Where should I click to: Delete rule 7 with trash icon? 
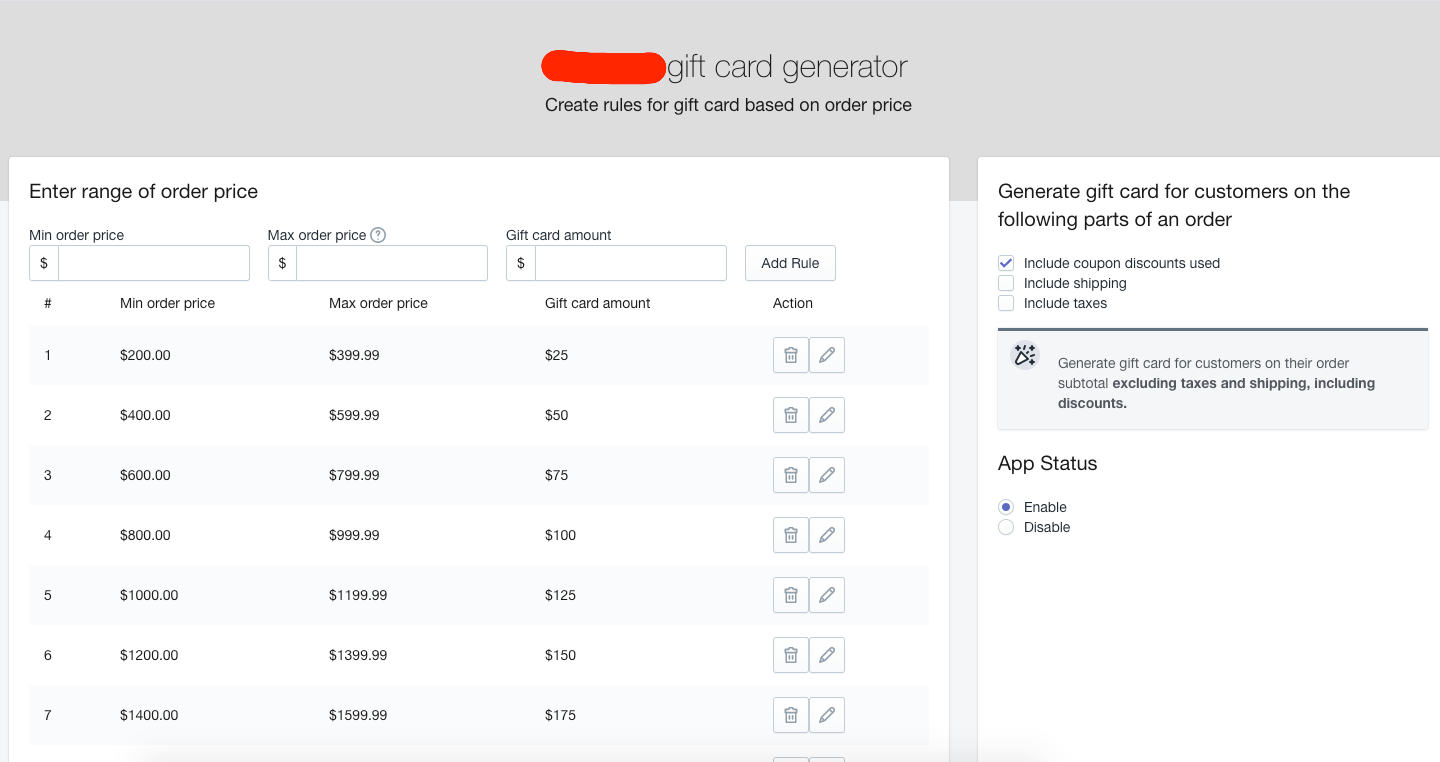790,715
